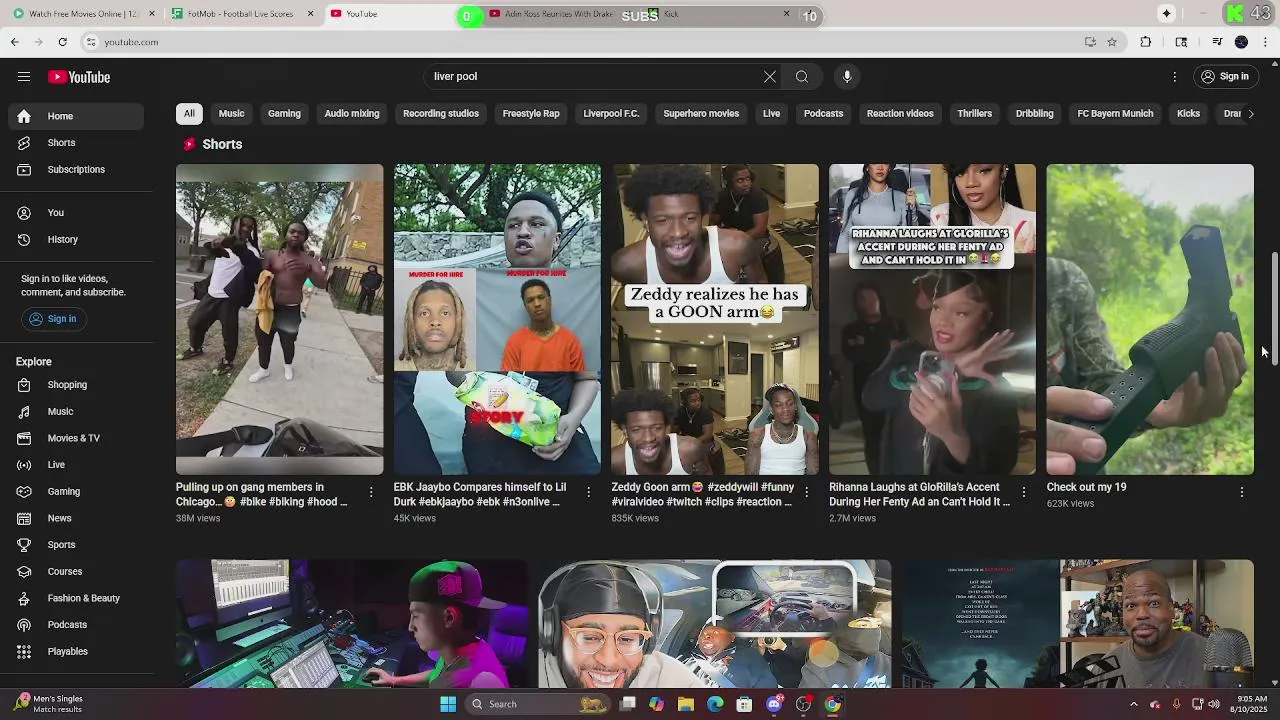Screen dimensions: 1280x720
Task: Select the All filter chip
Action: [x=189, y=114]
